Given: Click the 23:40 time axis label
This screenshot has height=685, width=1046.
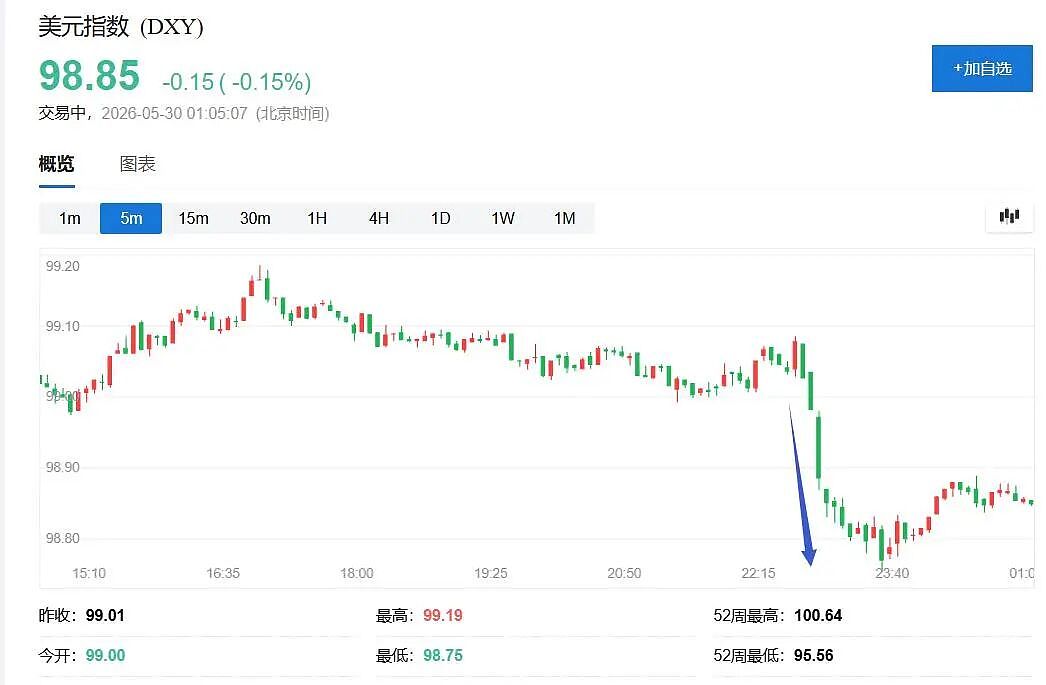Looking at the screenshot, I should click(x=892, y=573).
